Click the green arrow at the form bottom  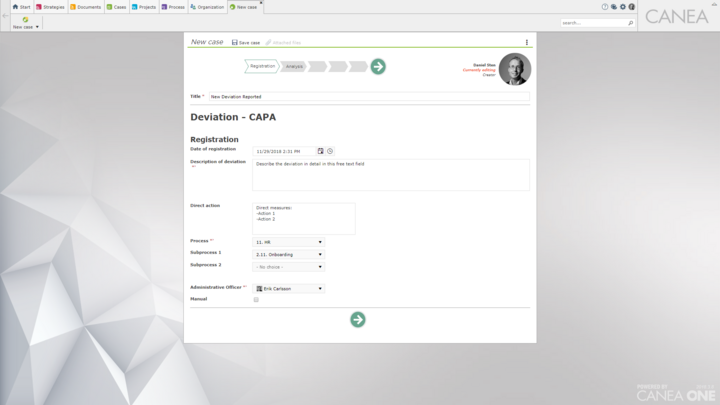point(358,320)
